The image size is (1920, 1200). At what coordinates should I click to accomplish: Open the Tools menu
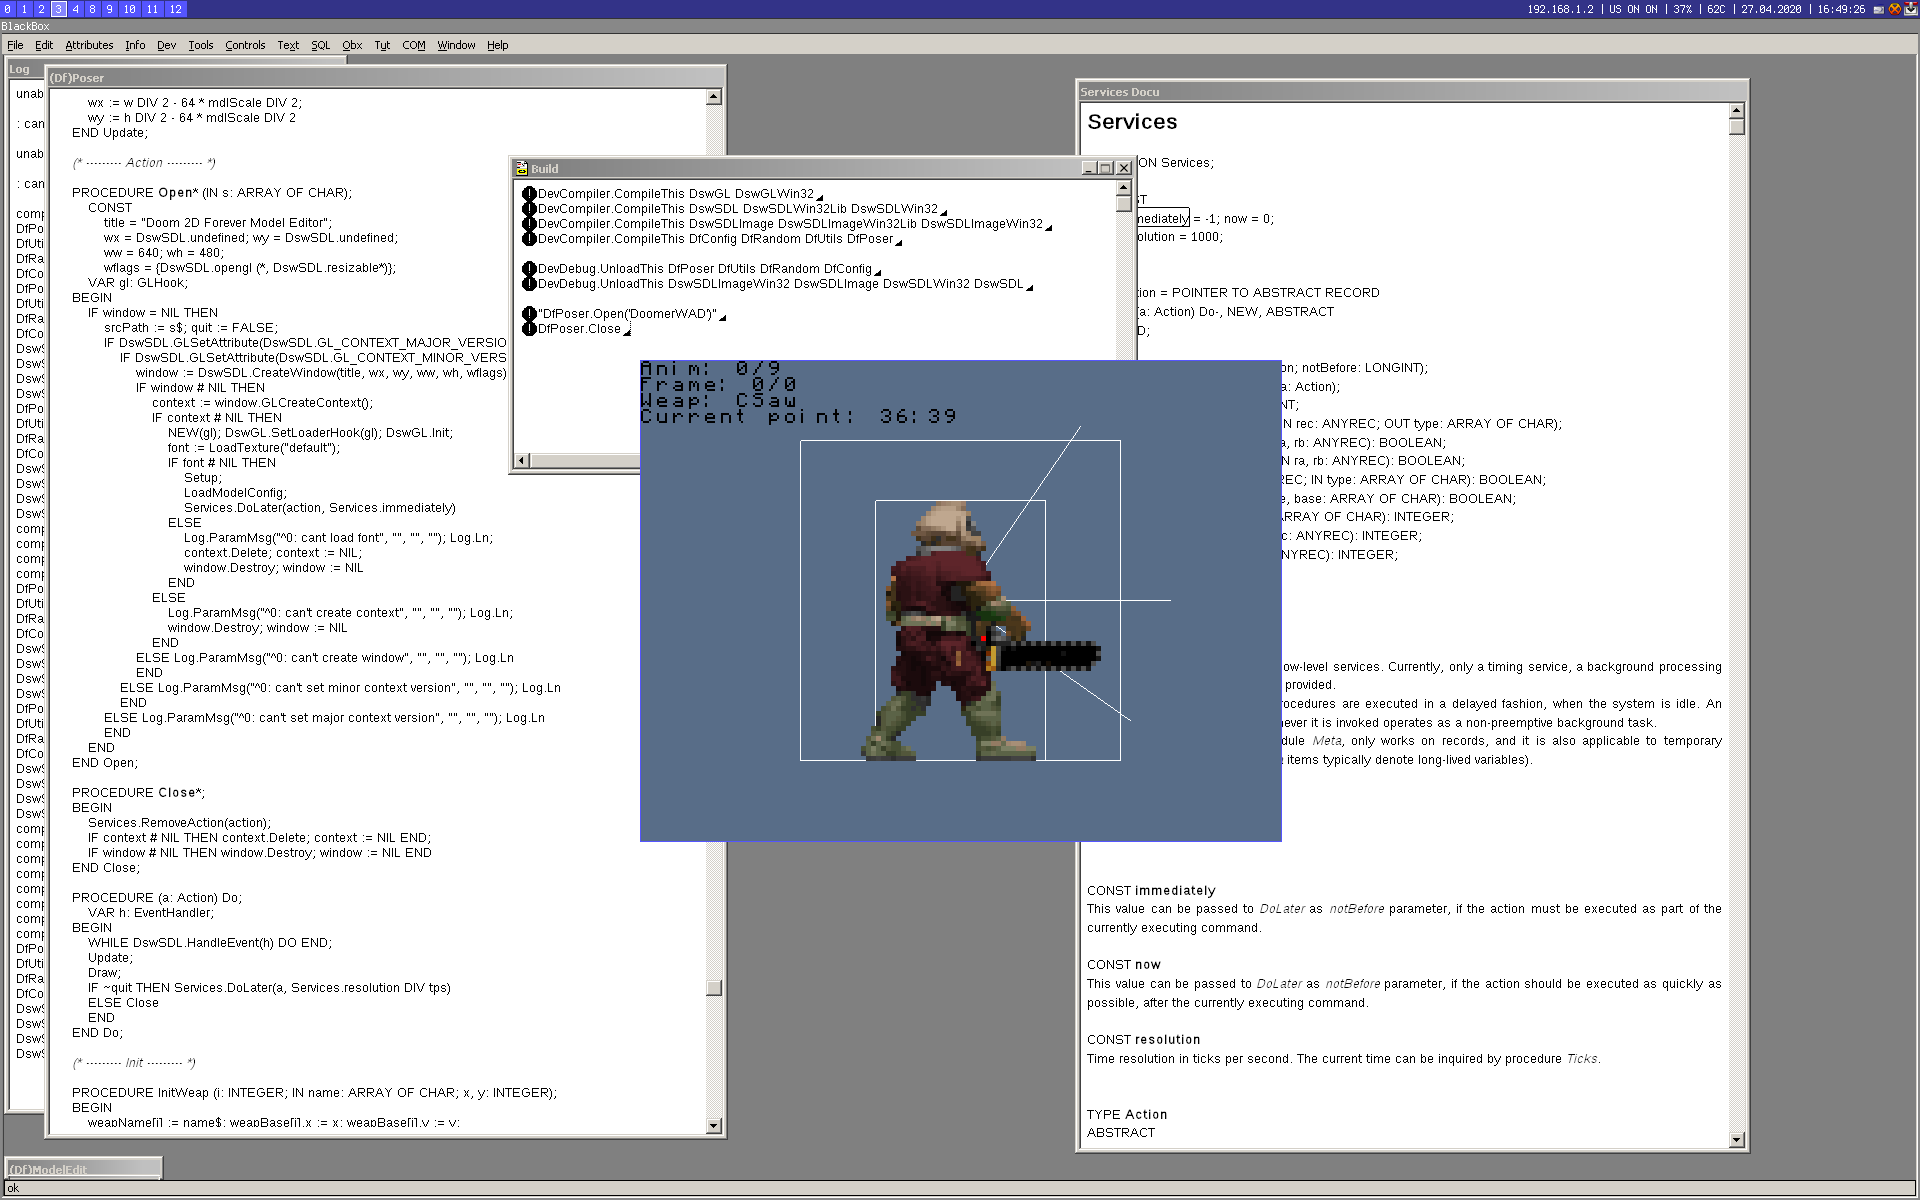[x=201, y=45]
